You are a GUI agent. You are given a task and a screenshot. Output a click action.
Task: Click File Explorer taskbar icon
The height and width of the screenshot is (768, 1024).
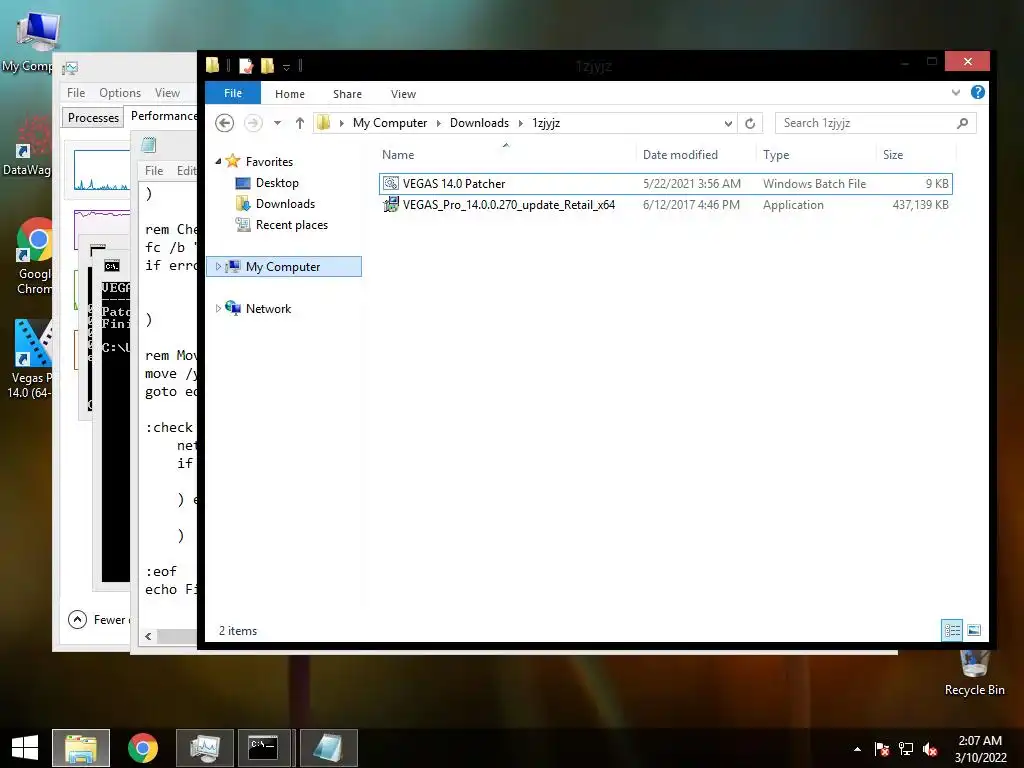coord(81,748)
